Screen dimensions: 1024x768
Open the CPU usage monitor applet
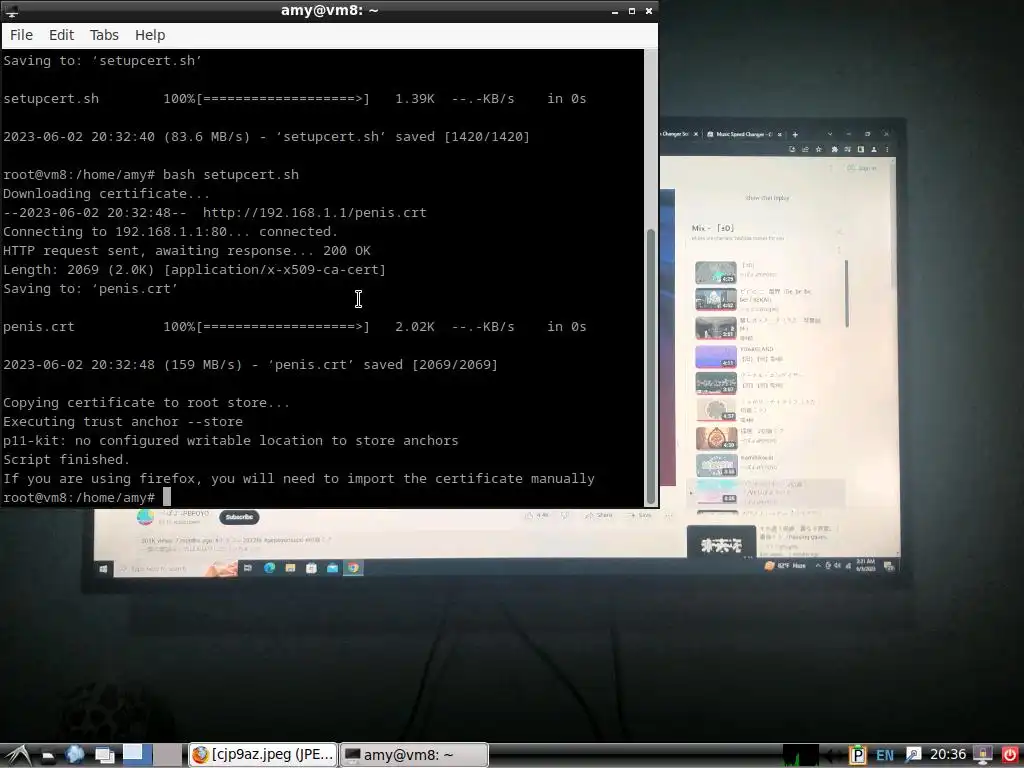point(801,755)
